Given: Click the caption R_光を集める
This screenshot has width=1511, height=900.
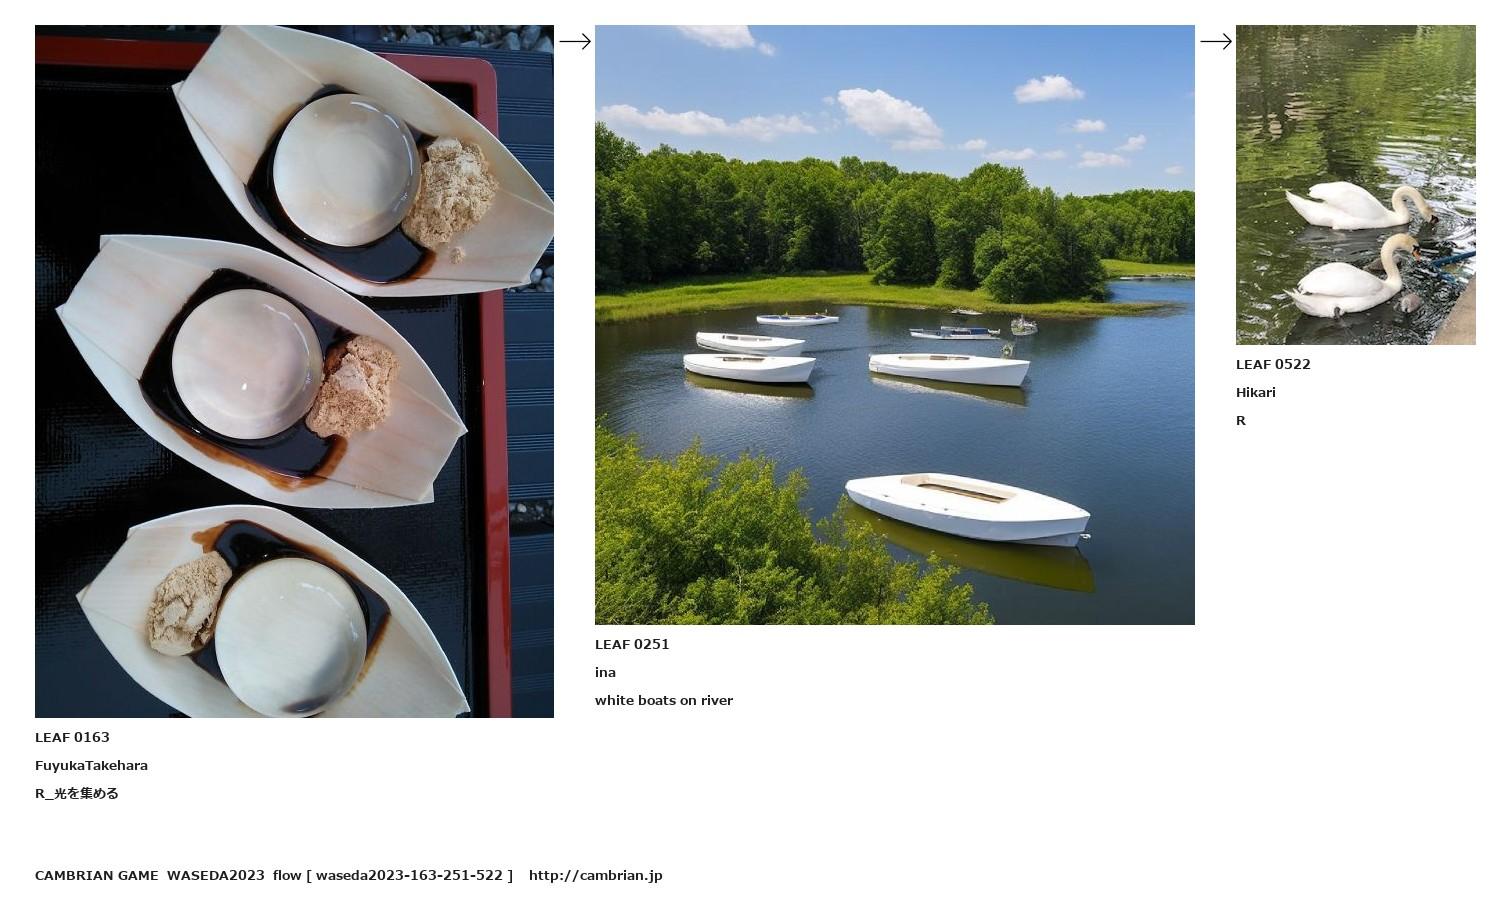Looking at the screenshot, I should (77, 793).
